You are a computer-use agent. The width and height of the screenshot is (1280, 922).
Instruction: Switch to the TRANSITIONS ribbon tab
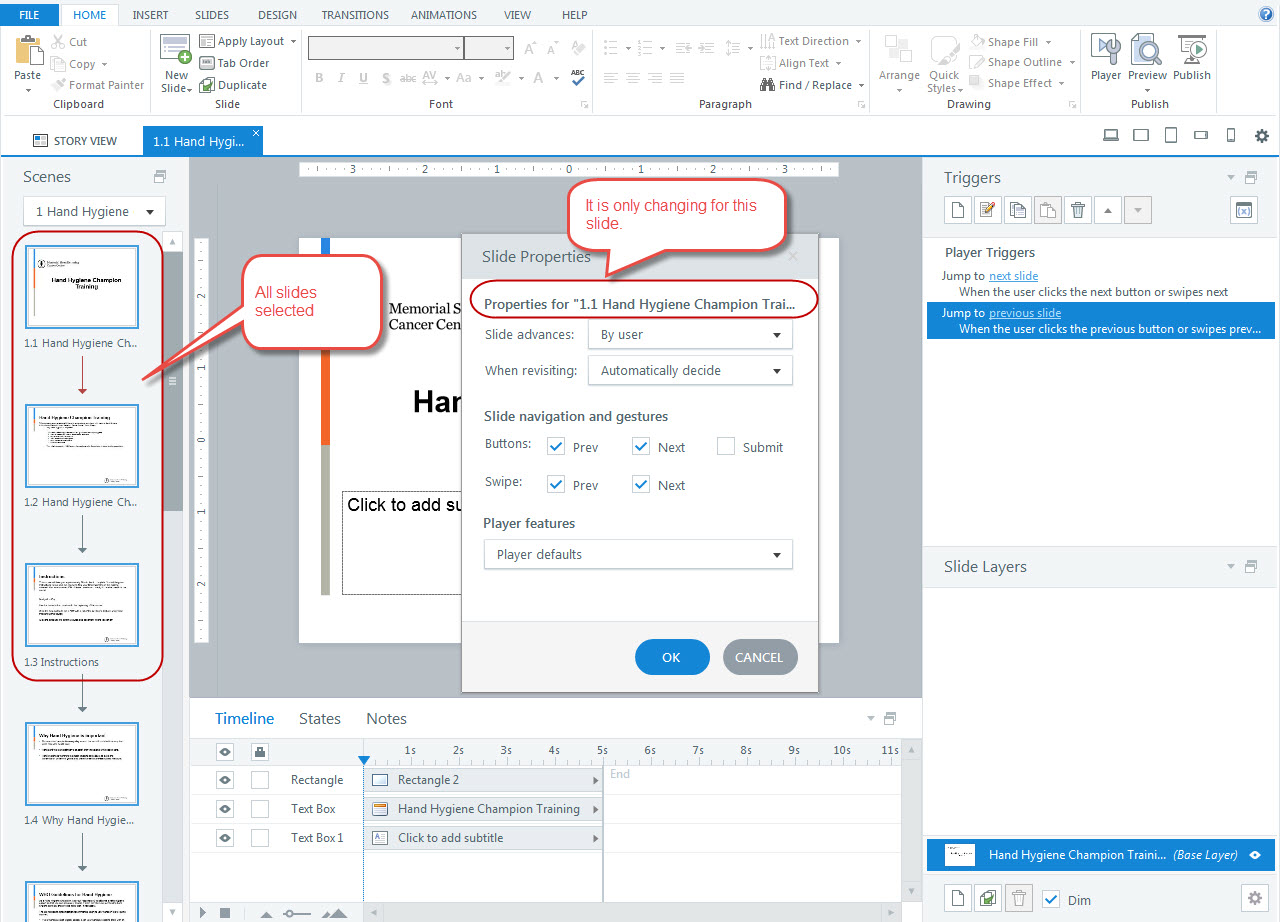[355, 15]
